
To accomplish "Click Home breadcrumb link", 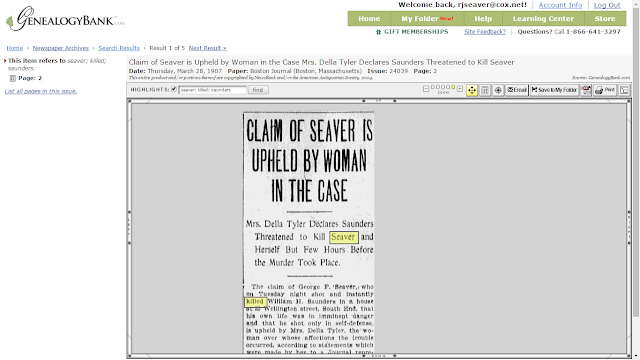I will 15,48.
